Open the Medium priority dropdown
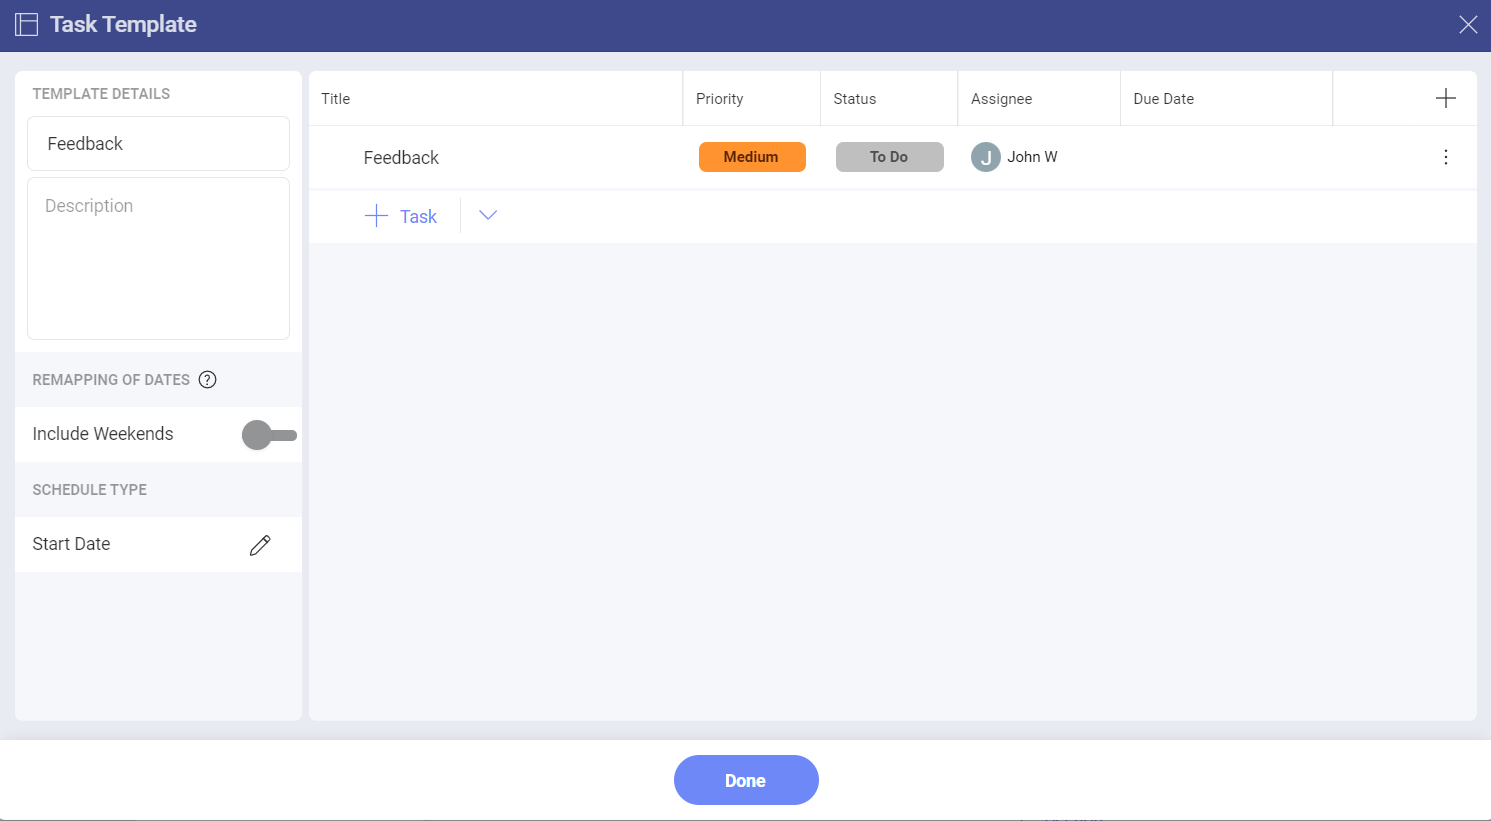Image resolution: width=1491 pixels, height=821 pixels. (752, 157)
